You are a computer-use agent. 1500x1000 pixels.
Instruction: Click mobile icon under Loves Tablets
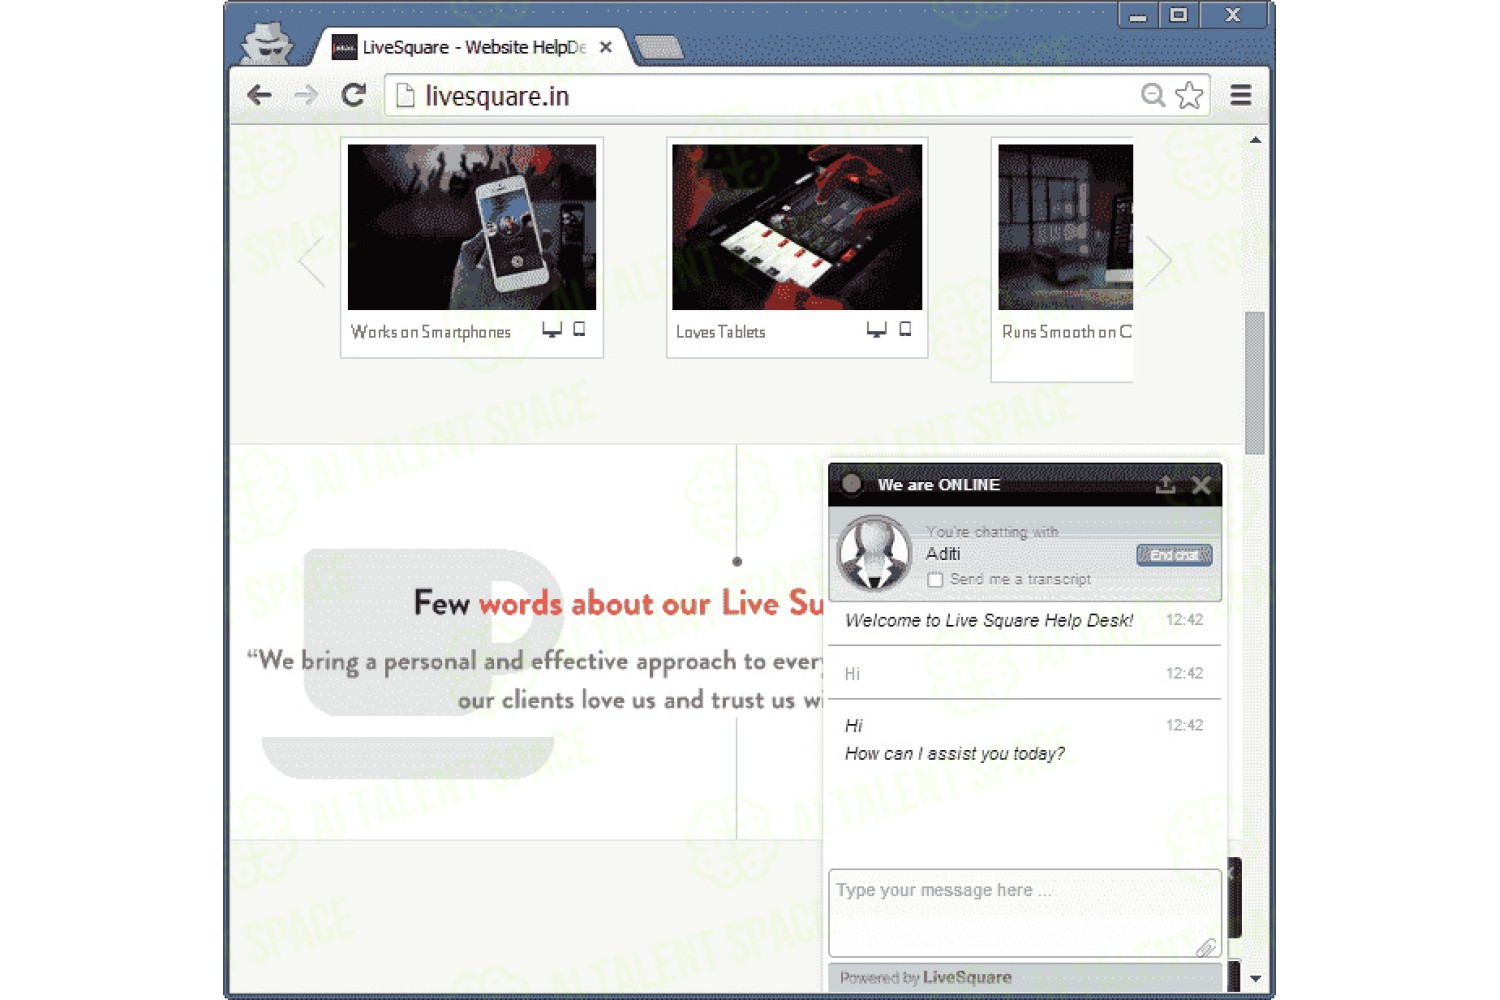coord(905,329)
